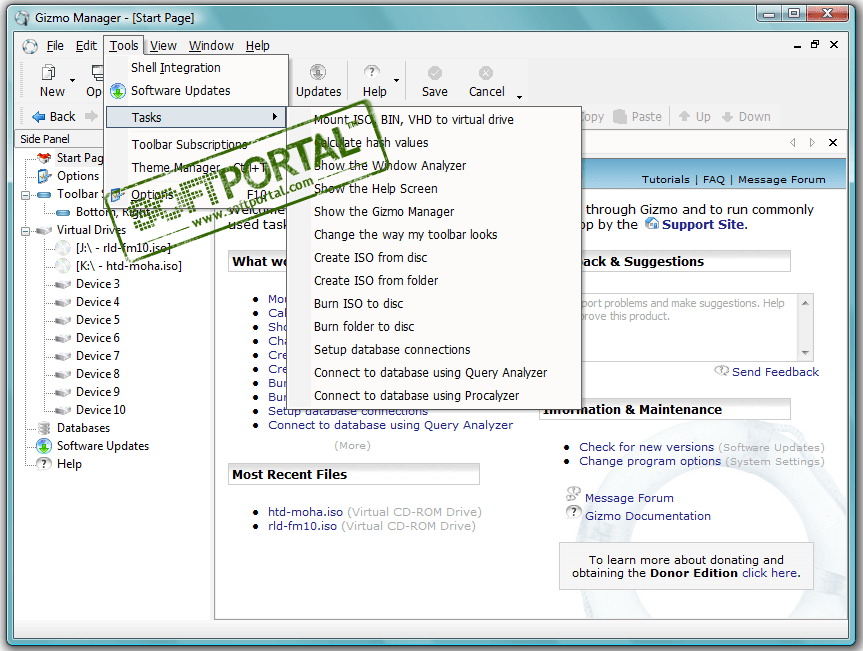Click the Save checkmark toolbar icon

[435, 73]
